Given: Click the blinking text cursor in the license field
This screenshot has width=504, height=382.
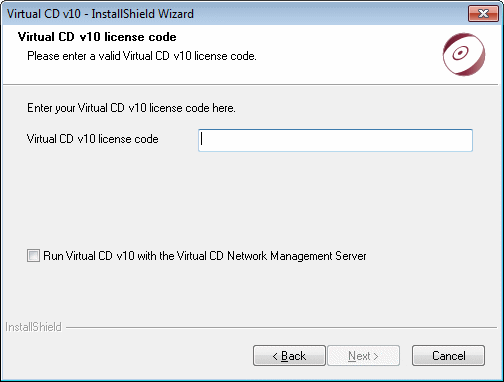Looking at the screenshot, I should pos(201,139).
